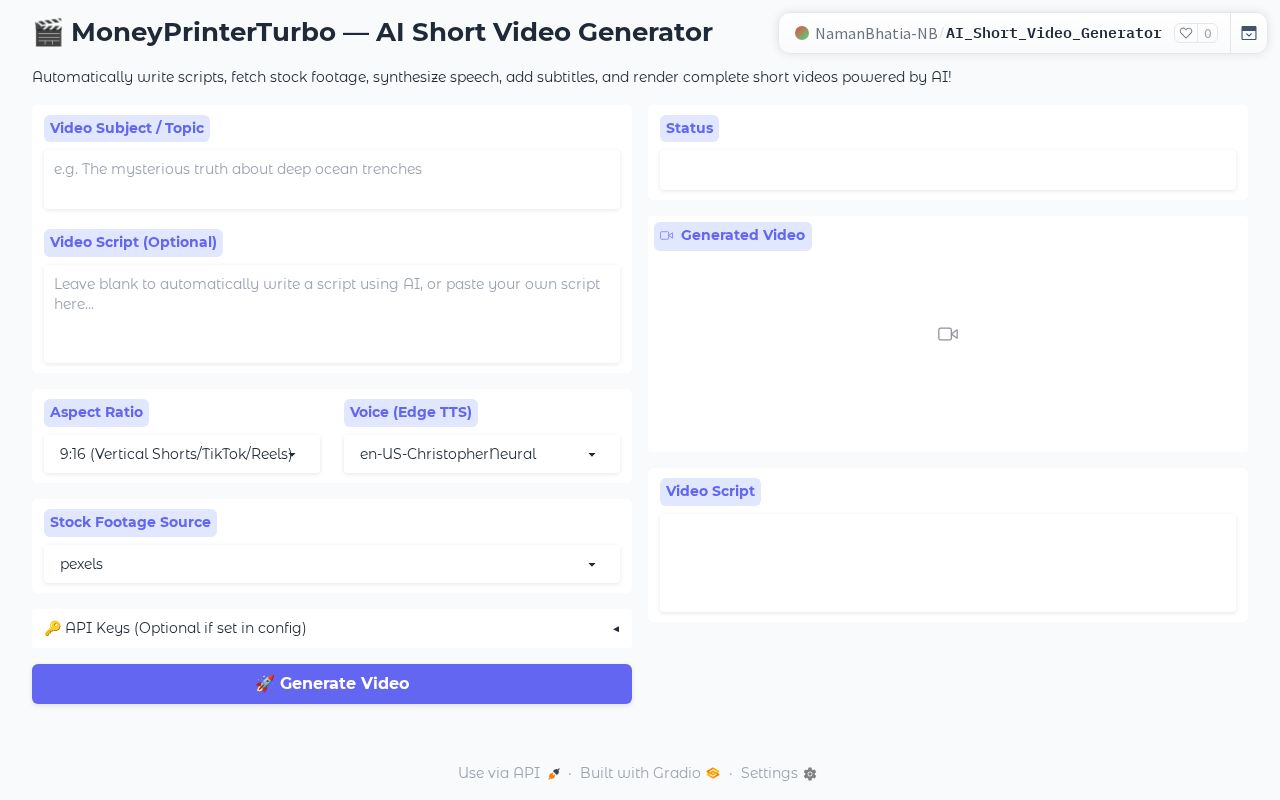Viewport: 1280px width, 800px height.
Task: Click the Generate Video button
Action: tap(332, 684)
